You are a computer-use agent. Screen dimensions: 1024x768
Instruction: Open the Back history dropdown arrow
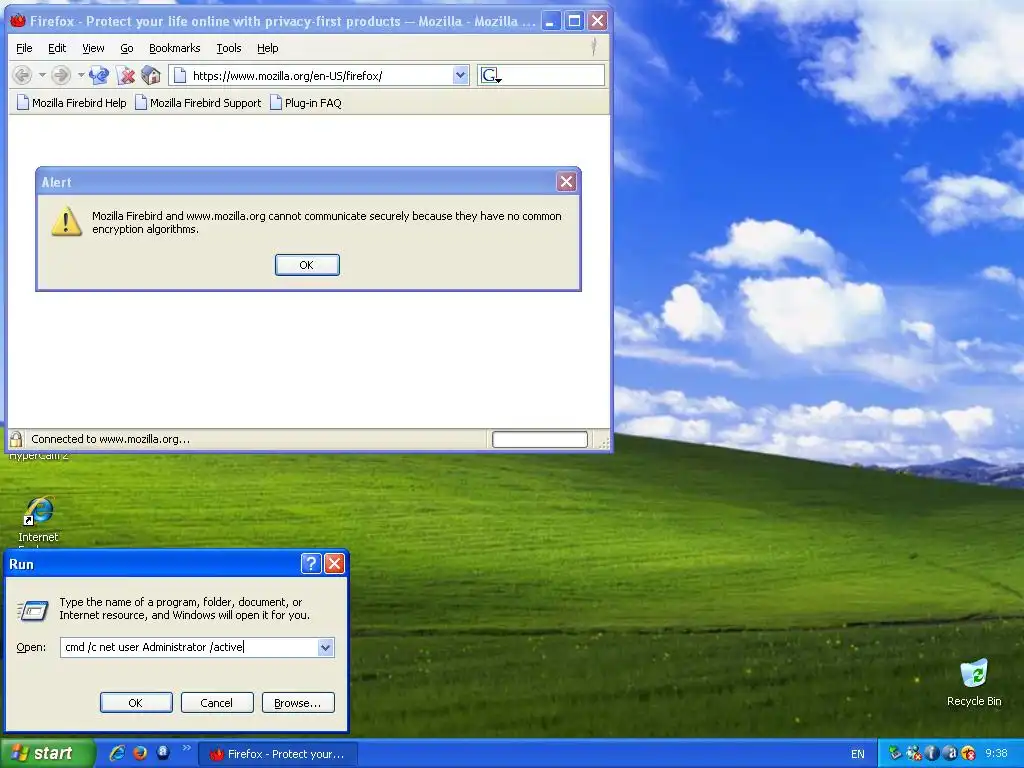(42, 76)
